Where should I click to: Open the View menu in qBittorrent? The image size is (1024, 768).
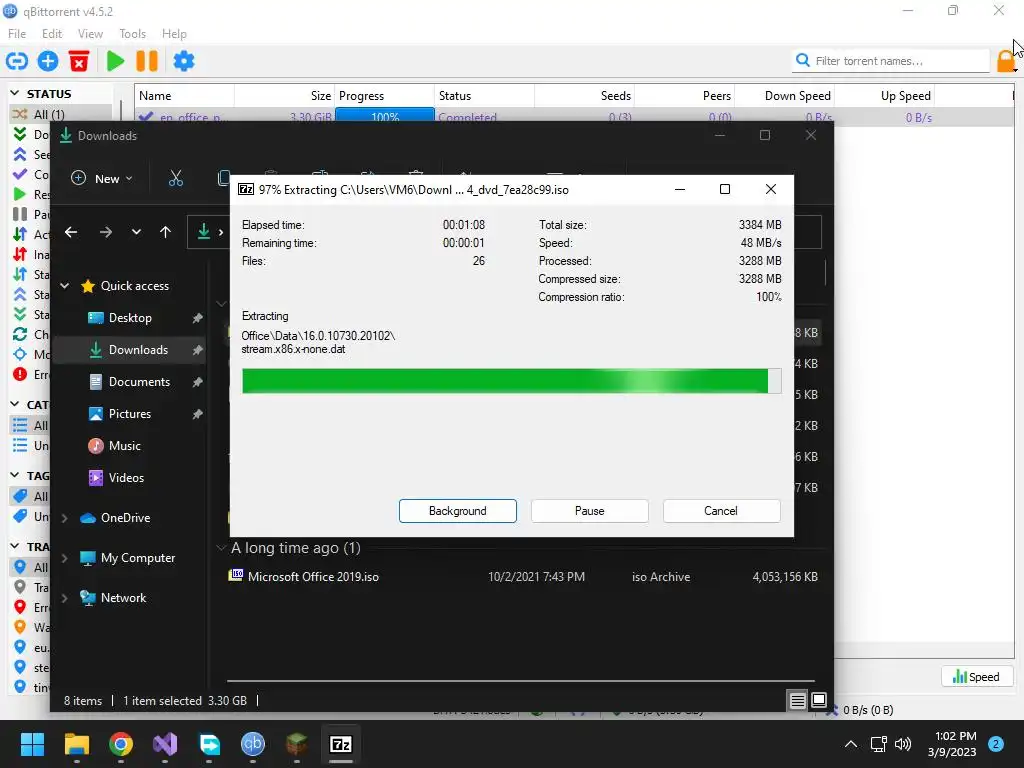click(x=90, y=33)
